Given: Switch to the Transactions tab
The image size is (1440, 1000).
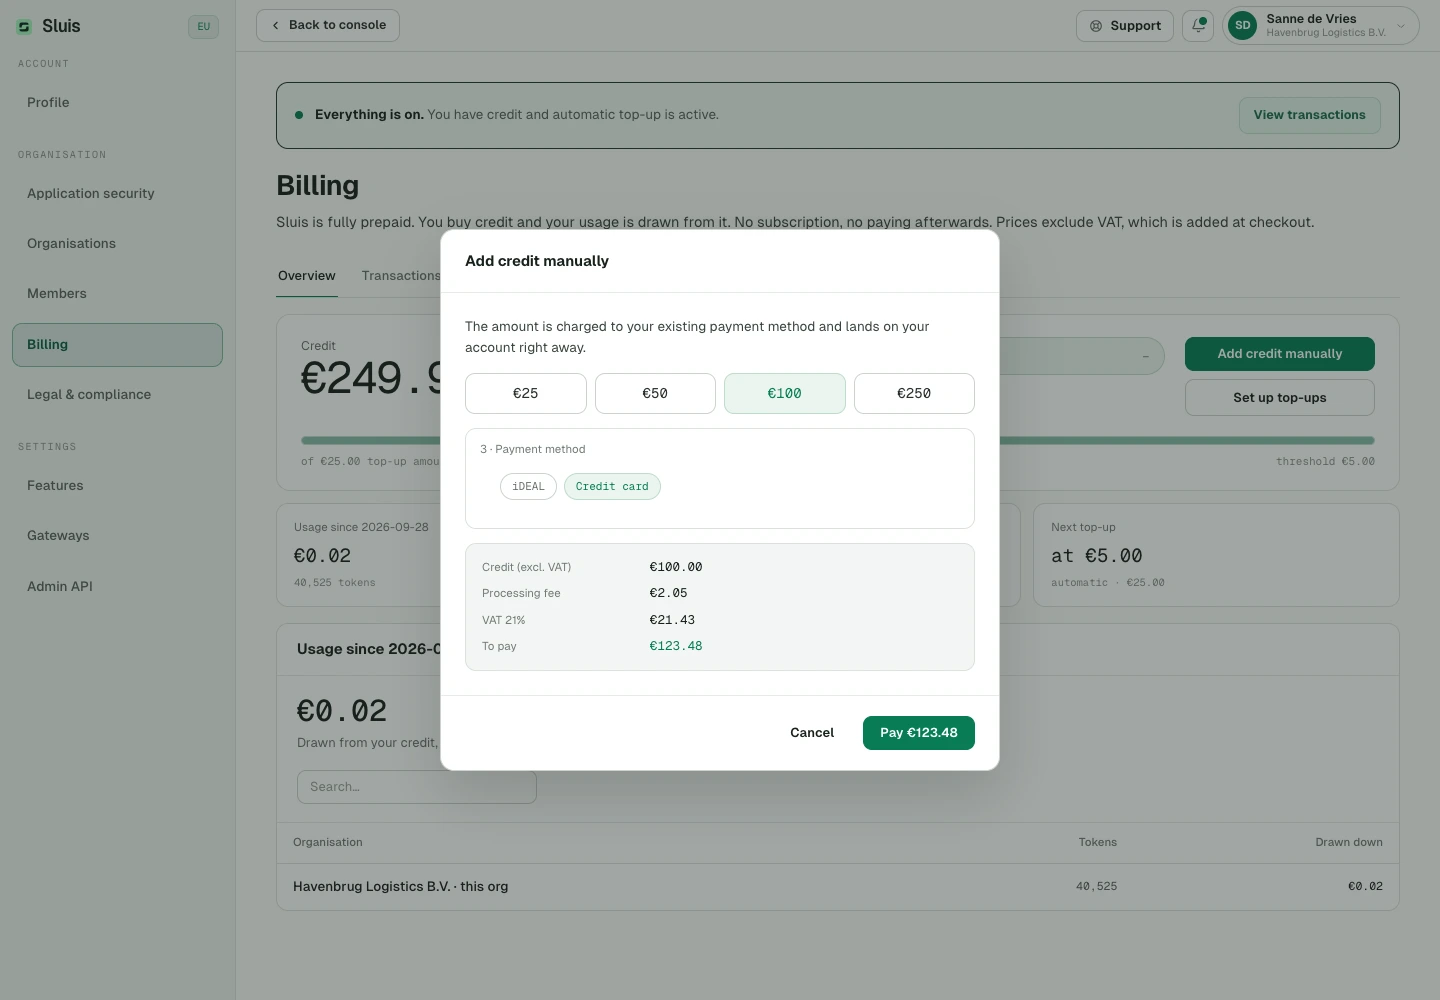Looking at the screenshot, I should coord(401,276).
